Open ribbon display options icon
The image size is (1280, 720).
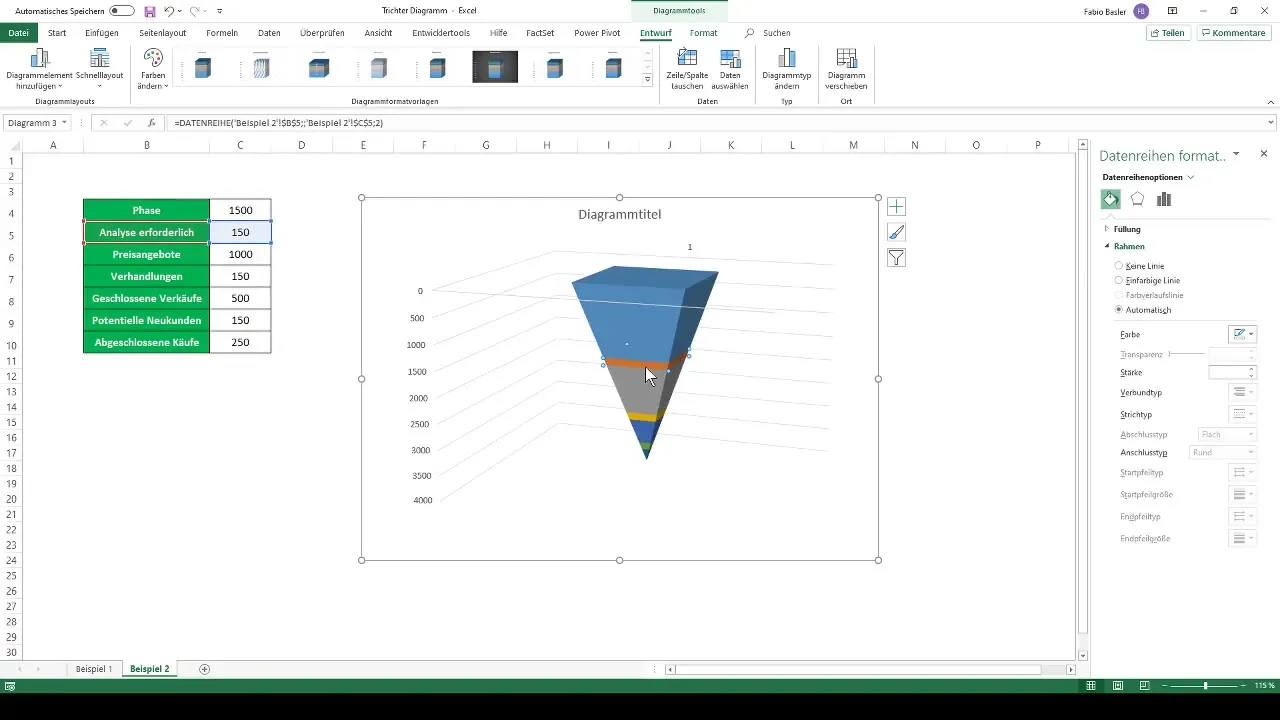point(1172,11)
